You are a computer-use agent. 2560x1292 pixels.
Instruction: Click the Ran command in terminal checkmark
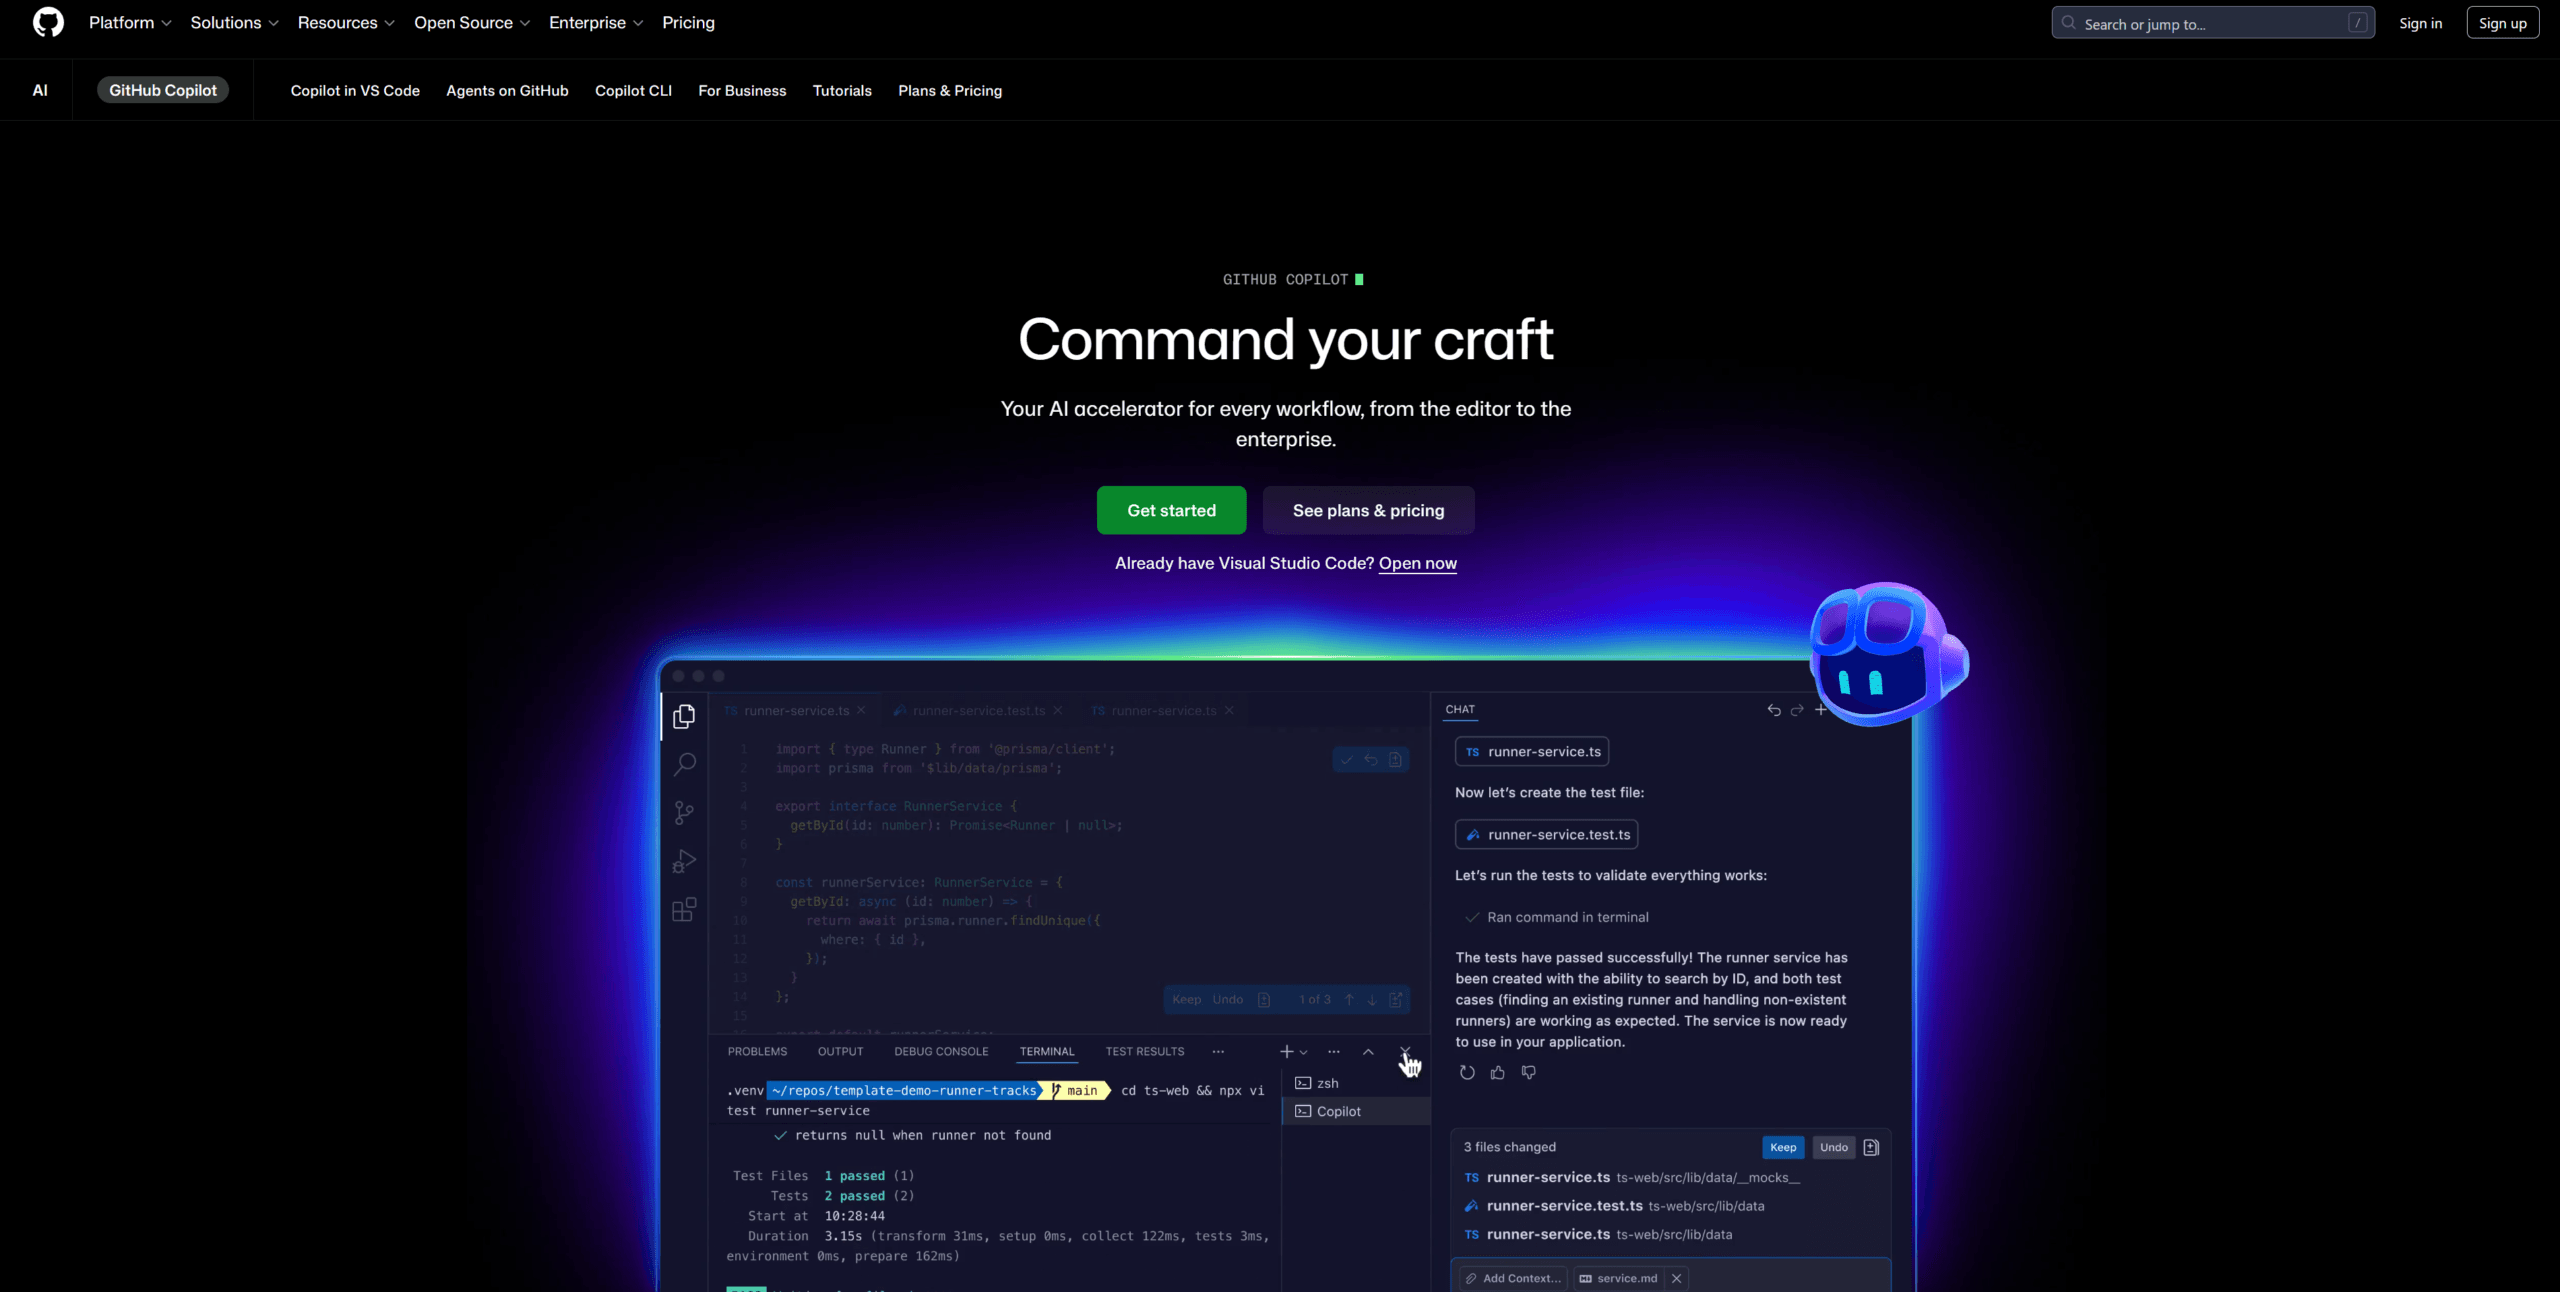point(1472,916)
